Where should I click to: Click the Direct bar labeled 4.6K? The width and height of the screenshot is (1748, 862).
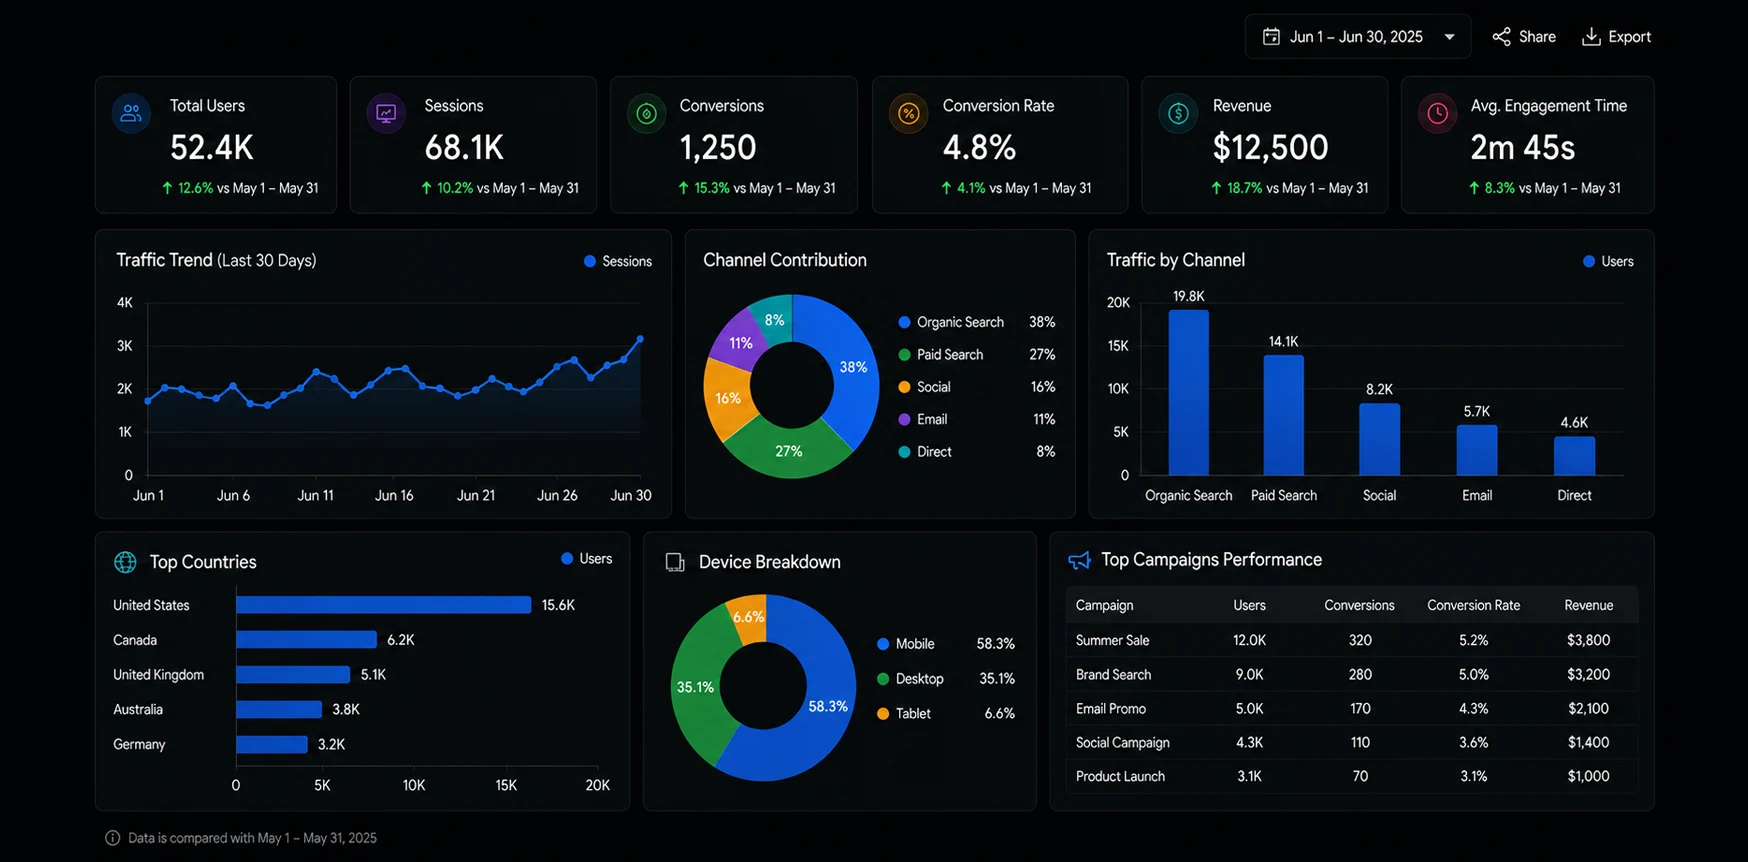1574,456
